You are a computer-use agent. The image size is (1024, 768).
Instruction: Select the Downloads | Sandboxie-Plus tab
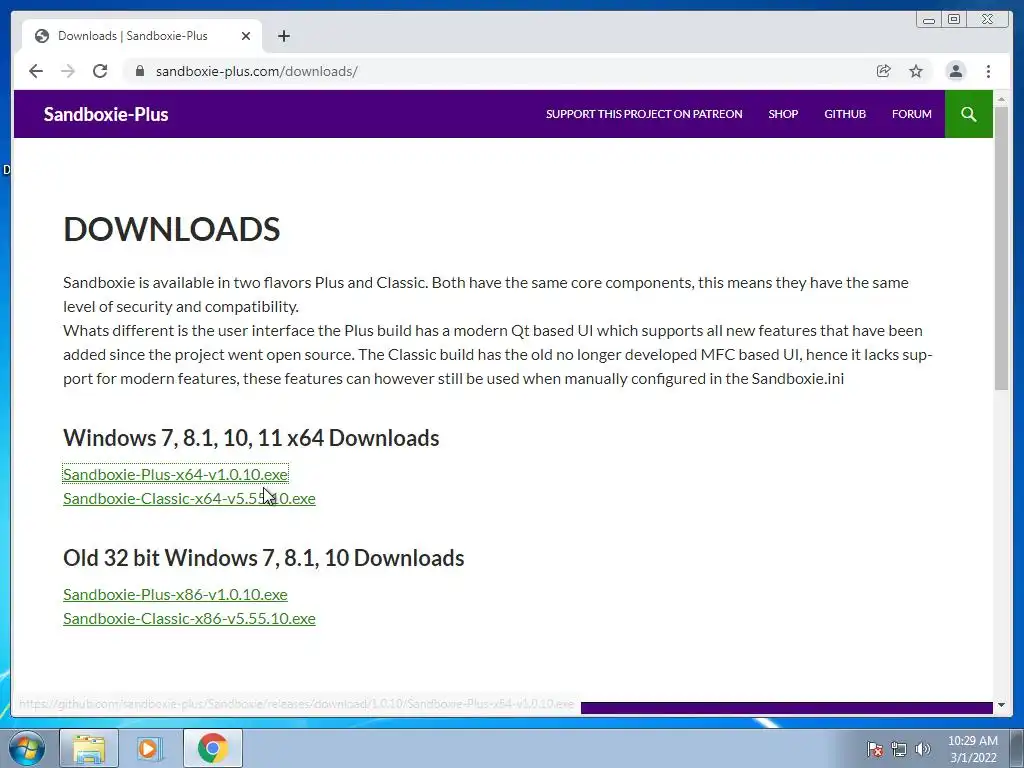click(x=142, y=36)
